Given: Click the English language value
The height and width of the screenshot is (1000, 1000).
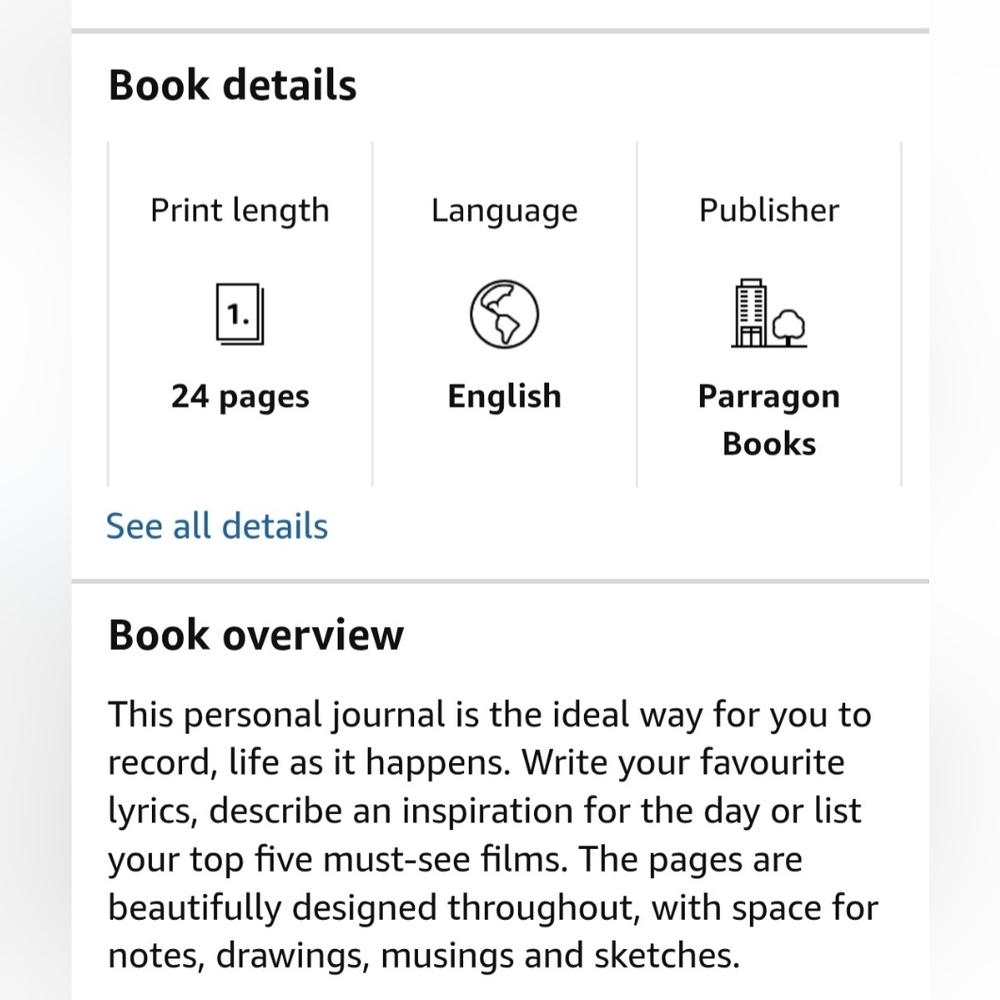Looking at the screenshot, I should click(x=504, y=397).
